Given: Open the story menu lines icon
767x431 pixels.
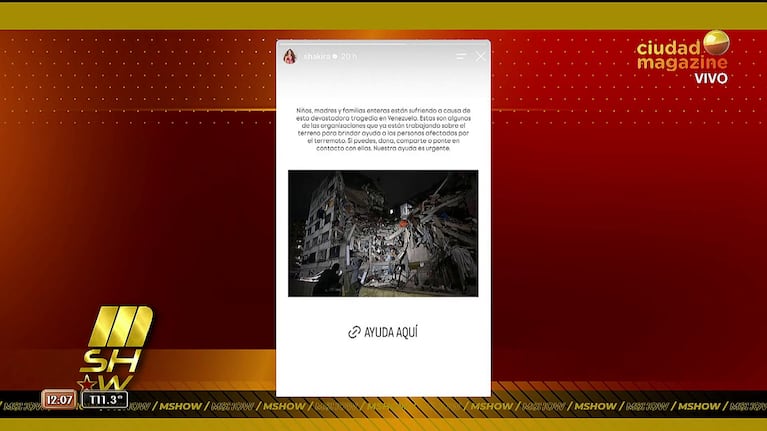Looking at the screenshot, I should coord(461,57).
